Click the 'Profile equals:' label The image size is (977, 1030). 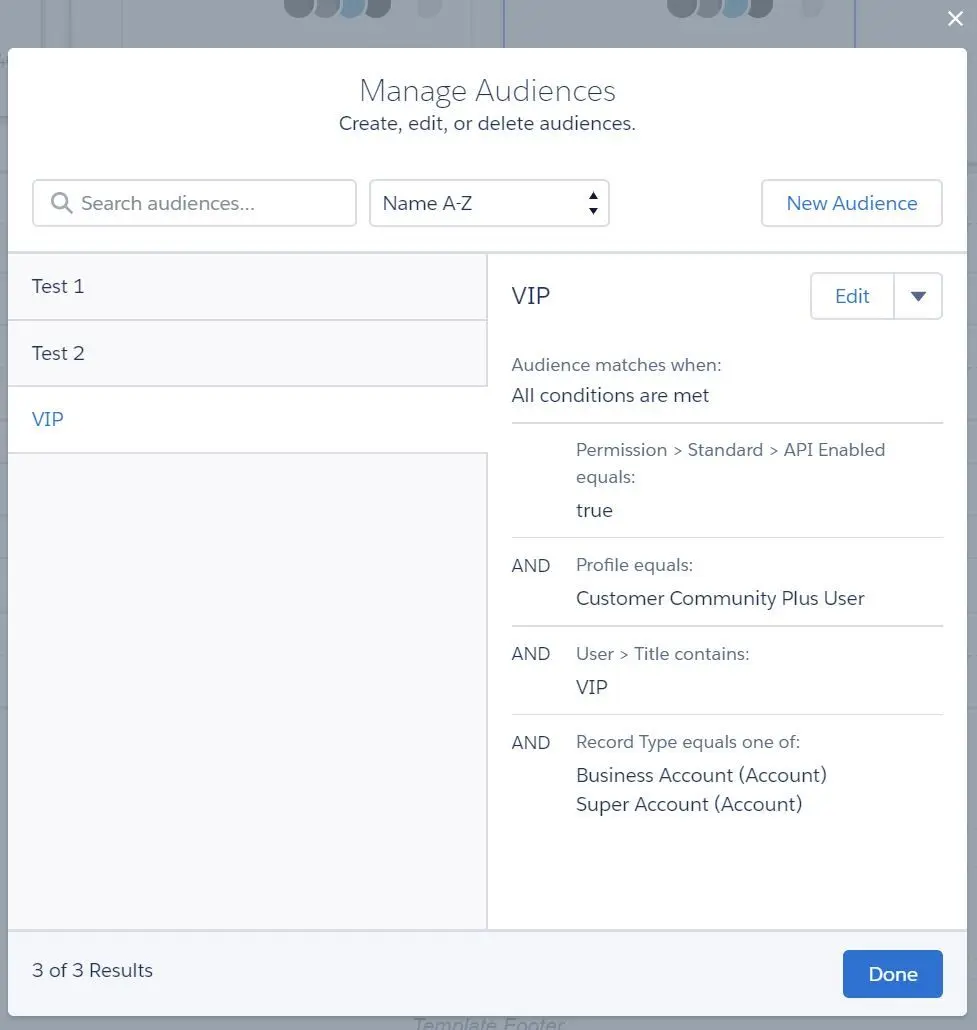click(x=634, y=565)
